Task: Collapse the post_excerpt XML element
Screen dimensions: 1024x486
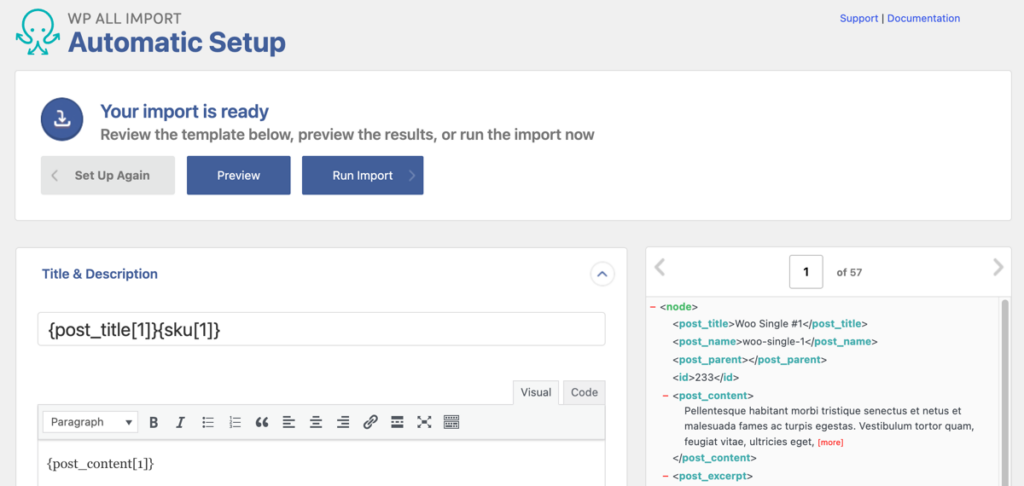Action: (x=665, y=476)
